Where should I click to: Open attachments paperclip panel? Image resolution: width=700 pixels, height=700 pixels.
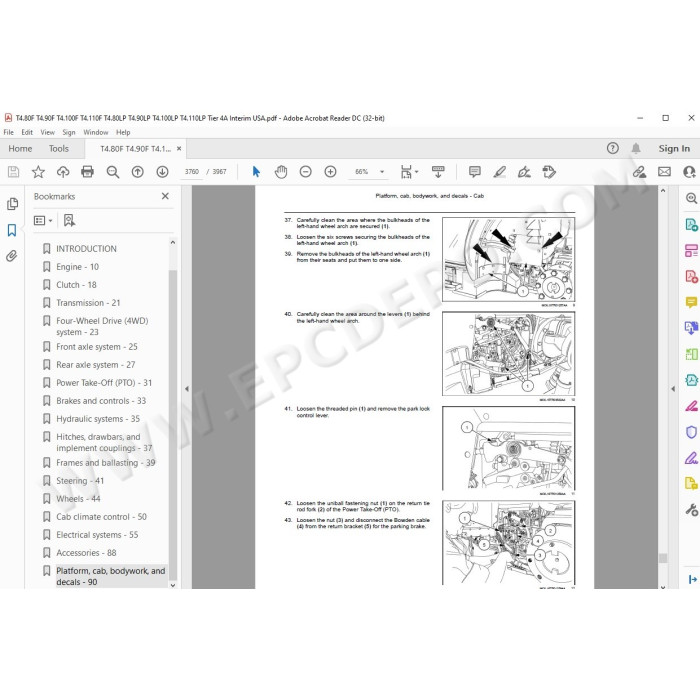pos(12,256)
